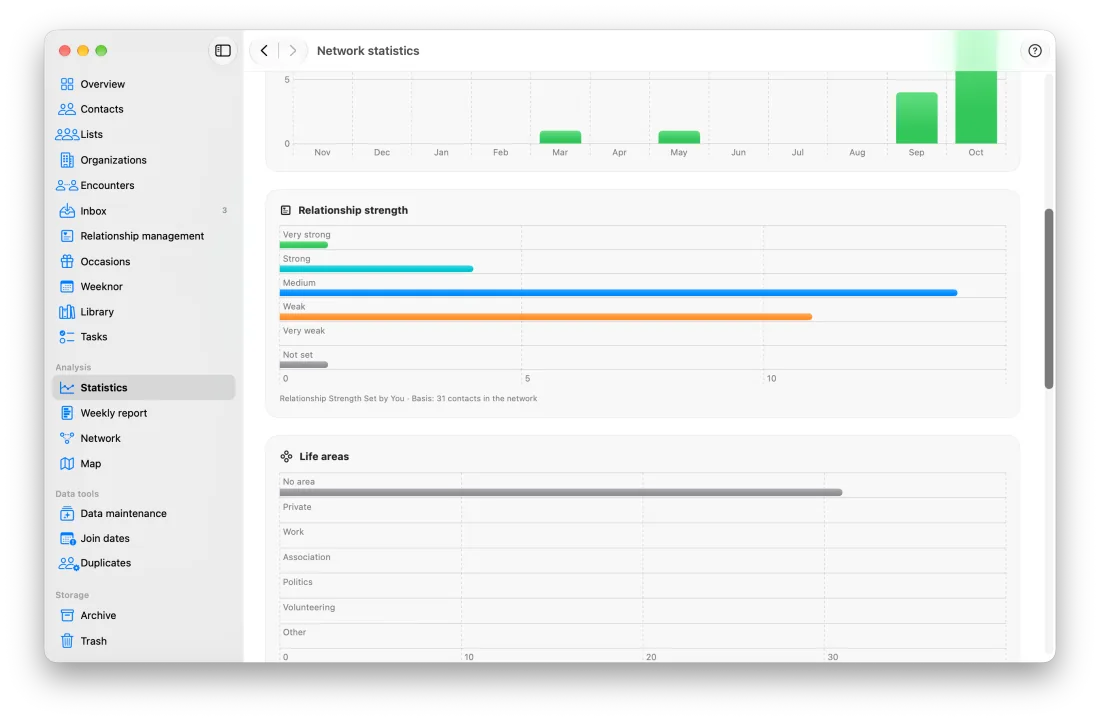Click the gray Not set bar
Viewport: 1100px width, 721px height.
[x=304, y=365]
